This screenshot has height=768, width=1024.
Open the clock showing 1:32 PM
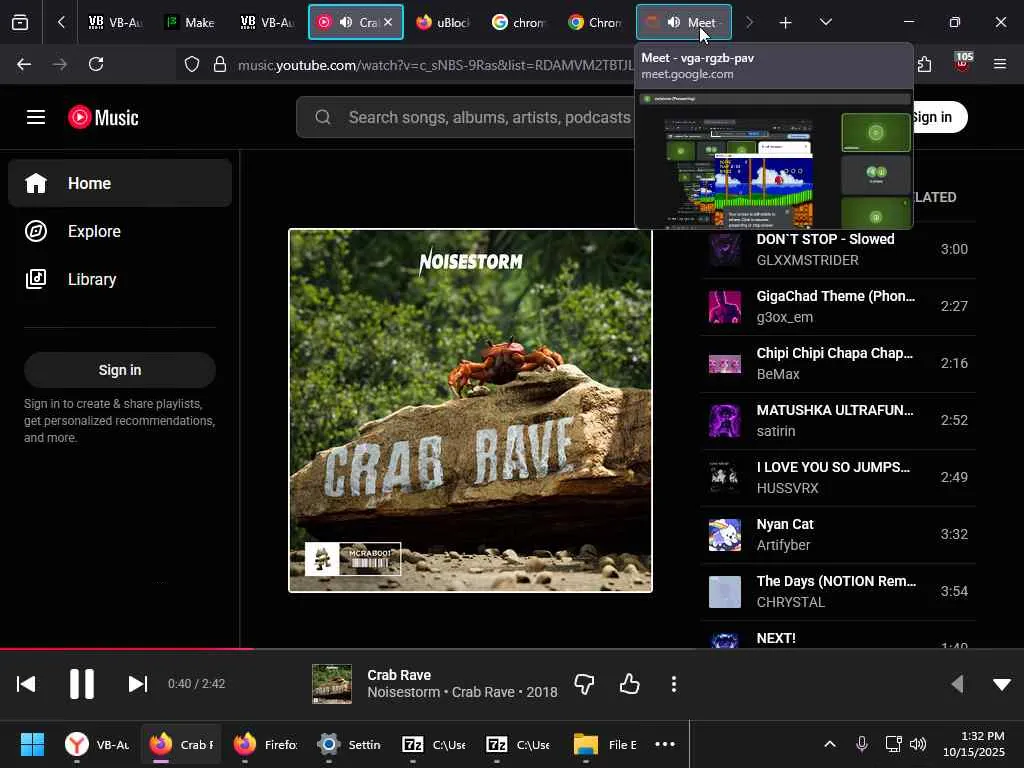tap(974, 744)
